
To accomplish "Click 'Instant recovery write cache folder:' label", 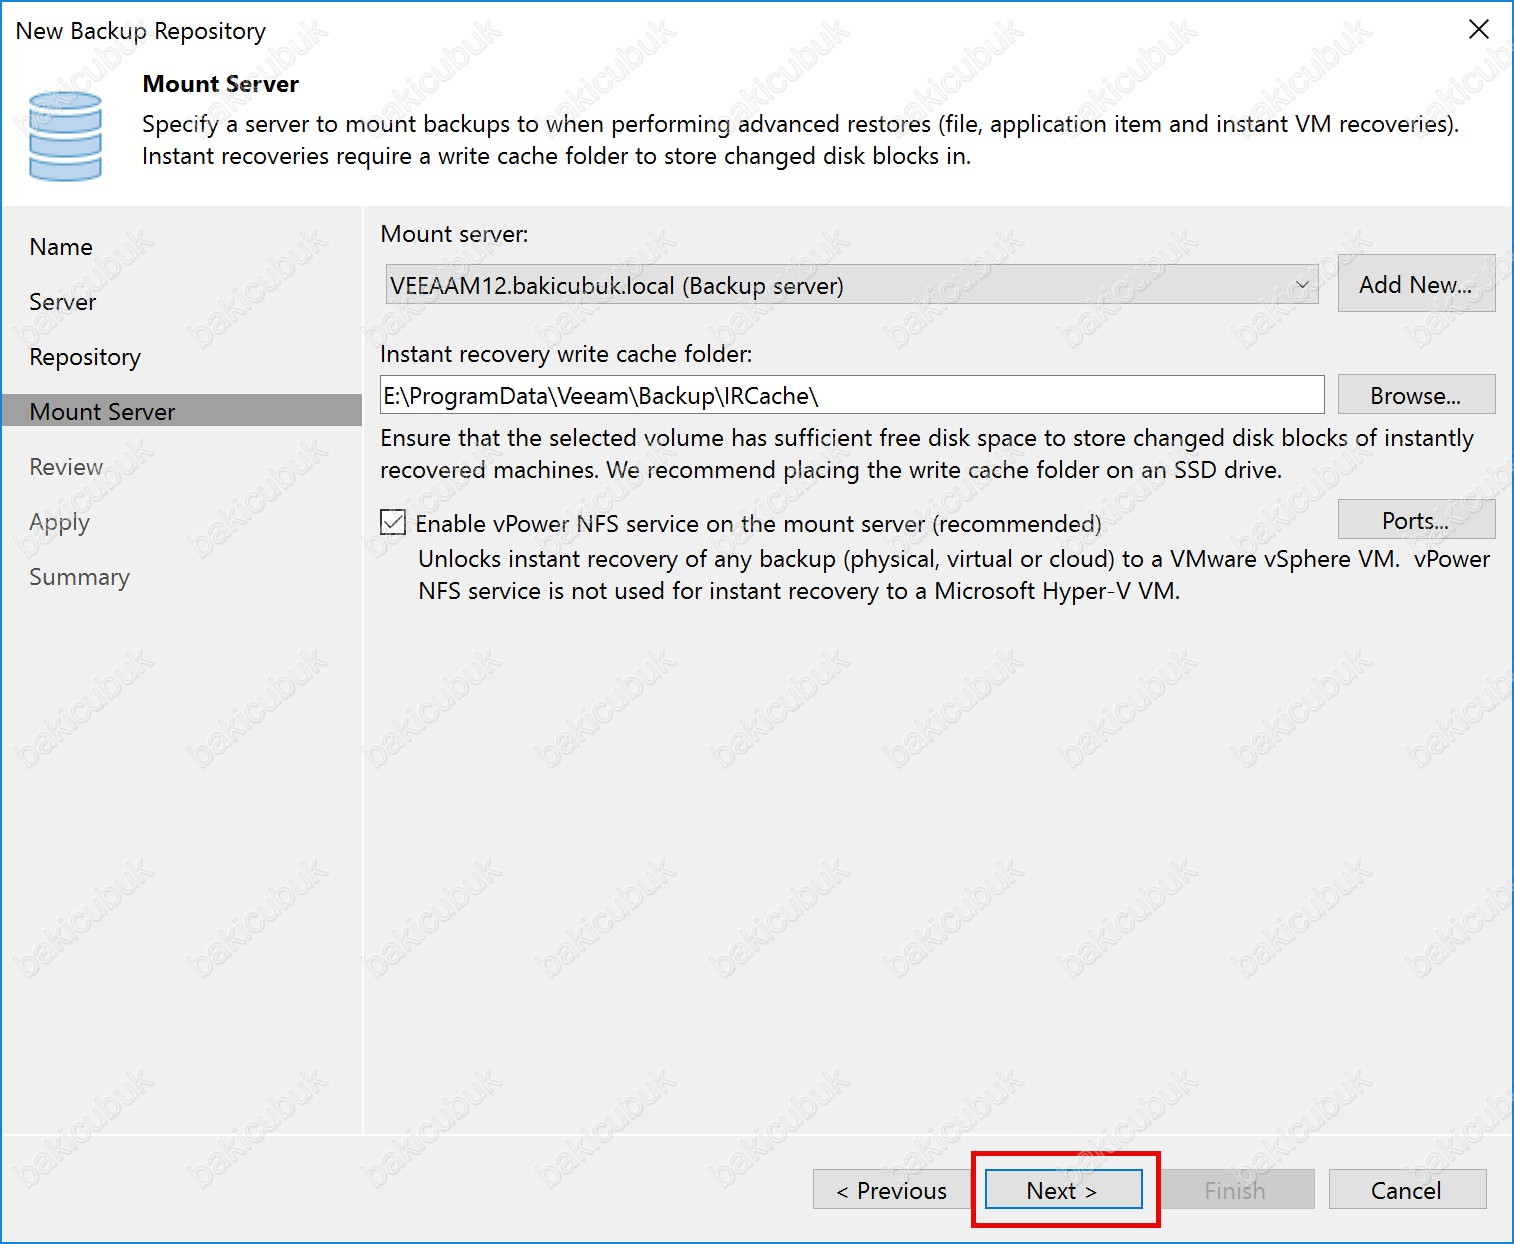I will point(566,354).
